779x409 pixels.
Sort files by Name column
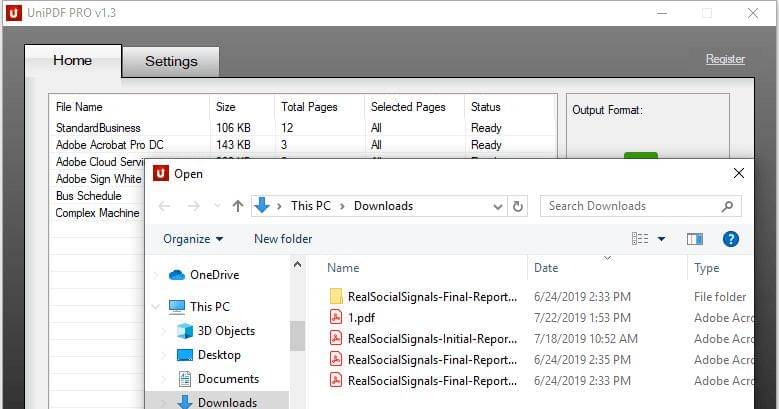(343, 268)
